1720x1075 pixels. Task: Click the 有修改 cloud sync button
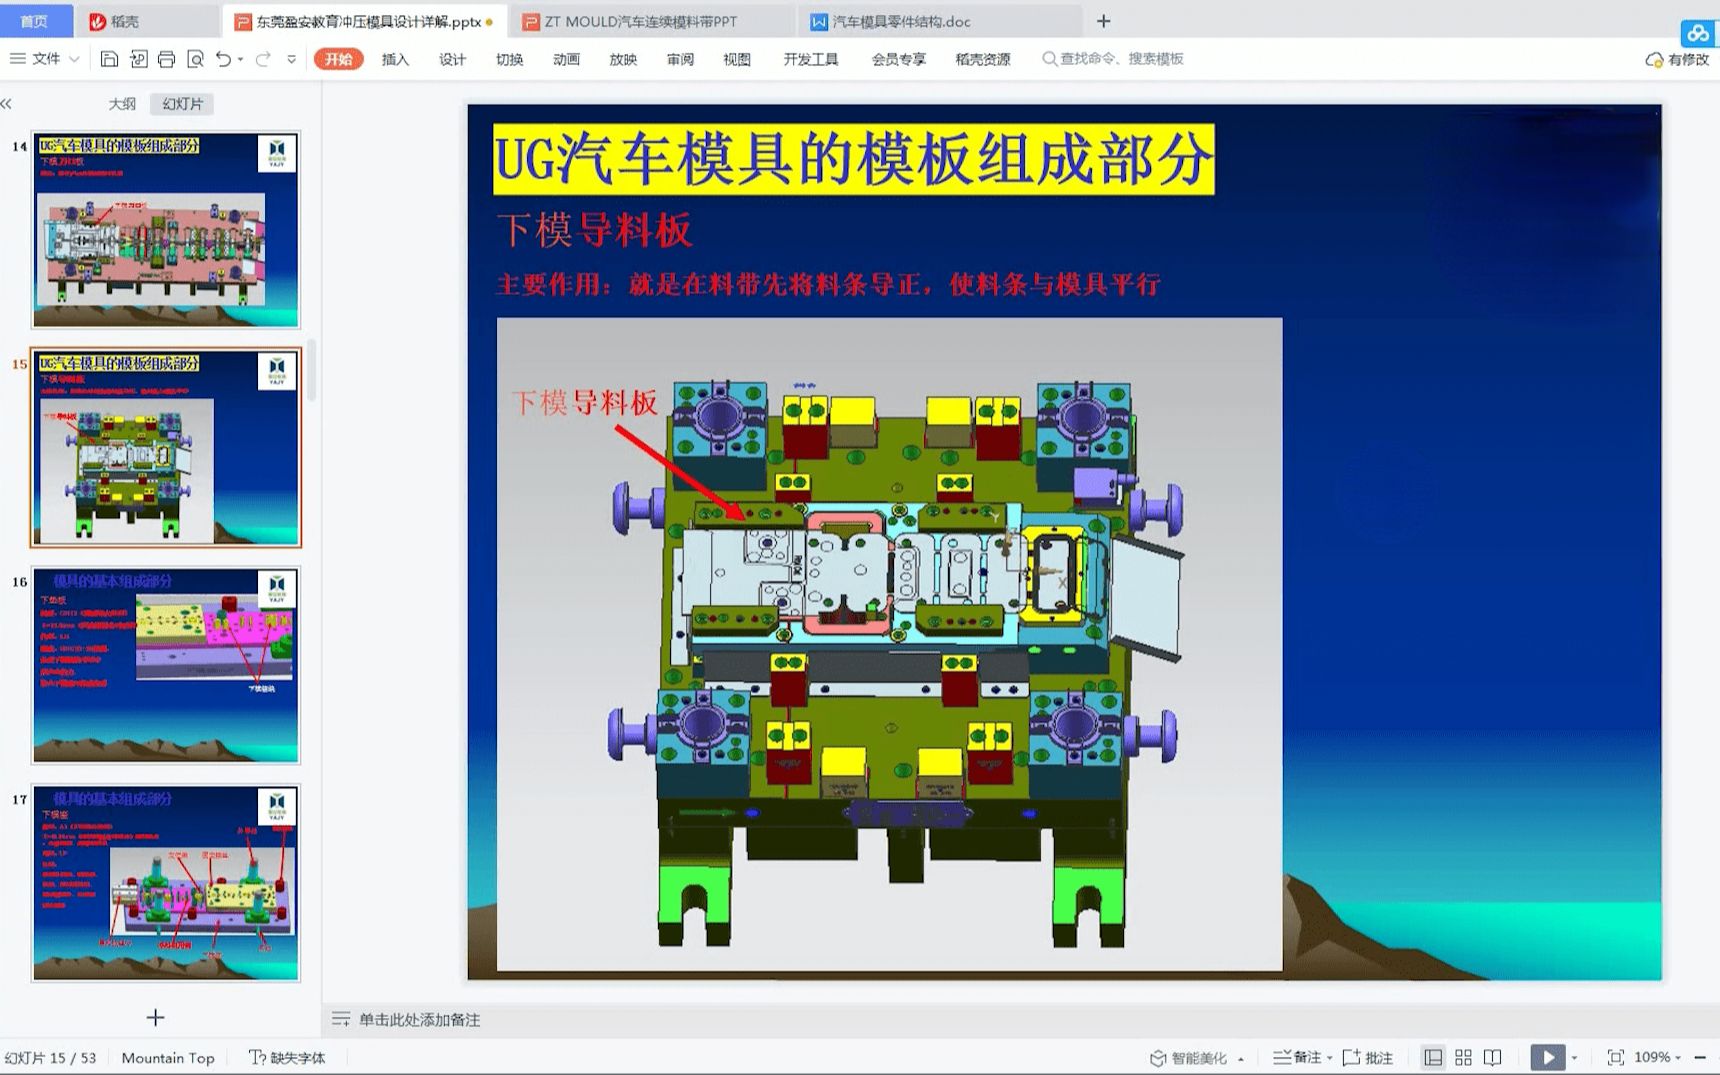click(1677, 60)
